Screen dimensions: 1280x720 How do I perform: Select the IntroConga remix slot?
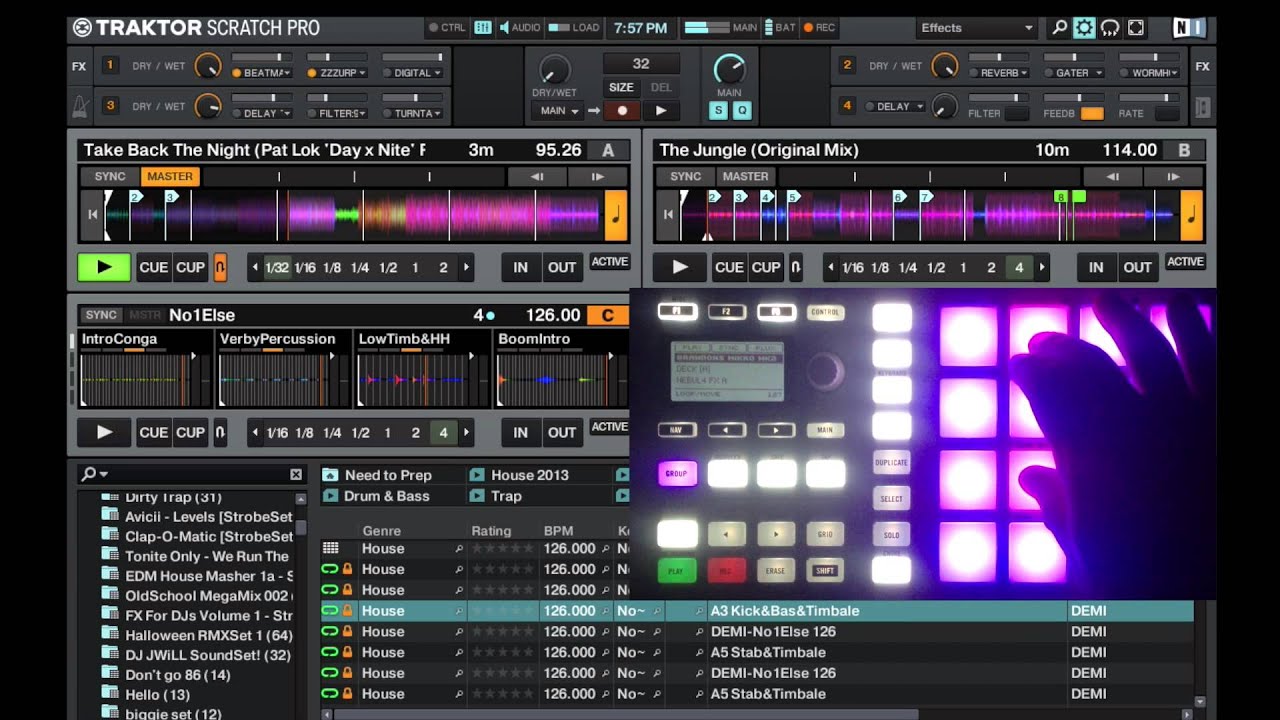pyautogui.click(x=146, y=370)
